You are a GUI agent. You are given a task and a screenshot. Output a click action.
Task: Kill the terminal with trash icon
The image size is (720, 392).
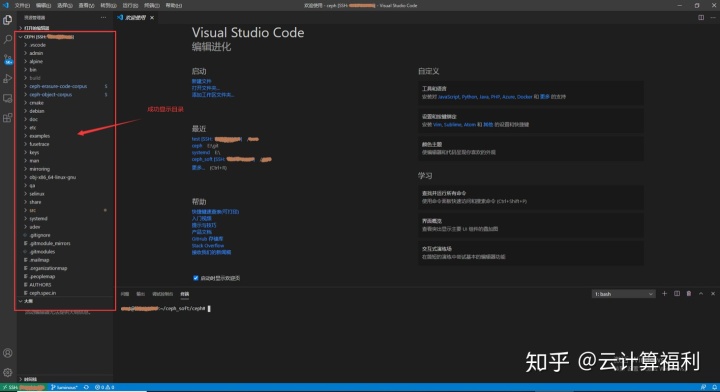click(x=689, y=294)
